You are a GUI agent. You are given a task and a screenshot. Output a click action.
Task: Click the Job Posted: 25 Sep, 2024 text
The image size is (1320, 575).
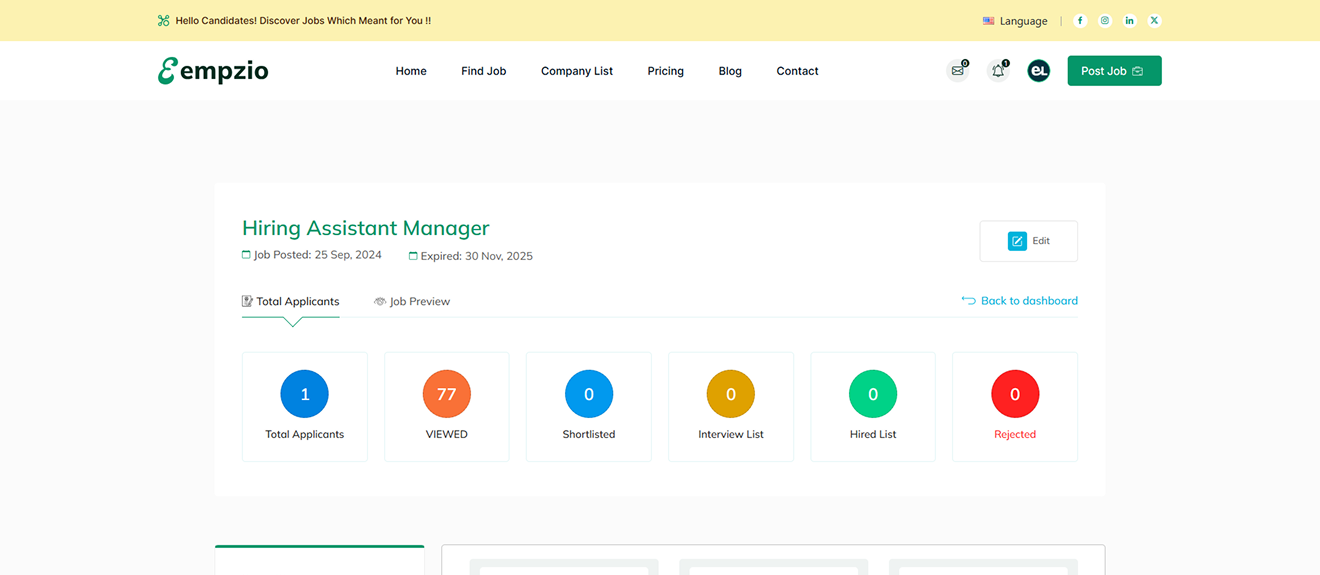pyautogui.click(x=318, y=255)
